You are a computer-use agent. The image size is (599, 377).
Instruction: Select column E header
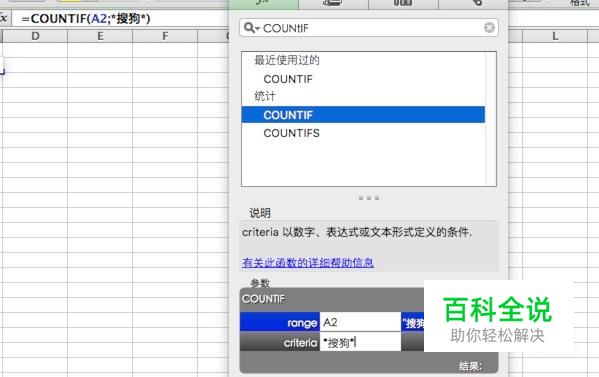pyautogui.click(x=100, y=36)
